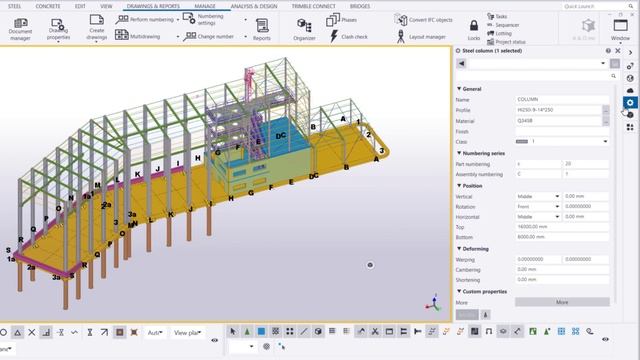
Task: Click Convert IFC objects
Action: (424, 19)
